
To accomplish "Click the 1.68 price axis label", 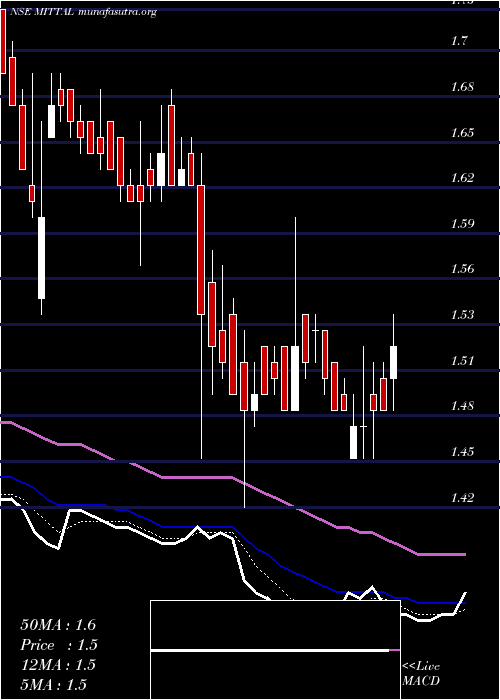I will coord(462,87).
